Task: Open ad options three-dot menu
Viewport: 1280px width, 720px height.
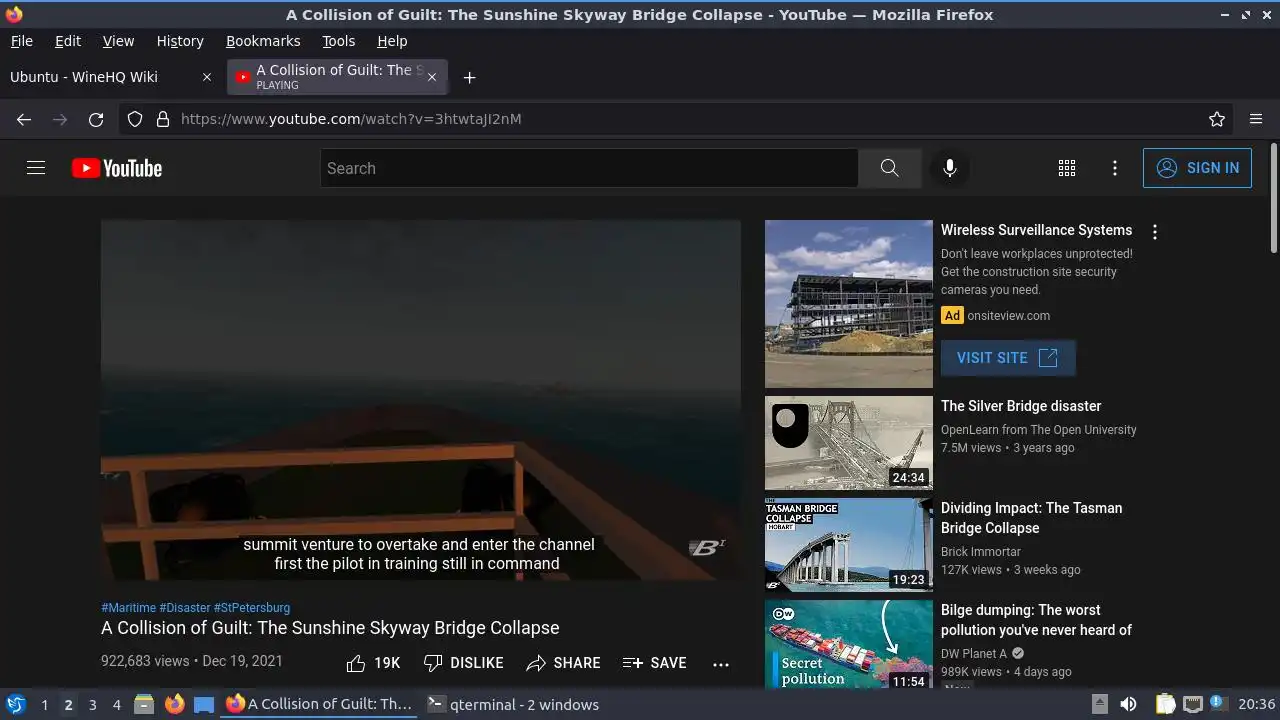Action: [1155, 232]
